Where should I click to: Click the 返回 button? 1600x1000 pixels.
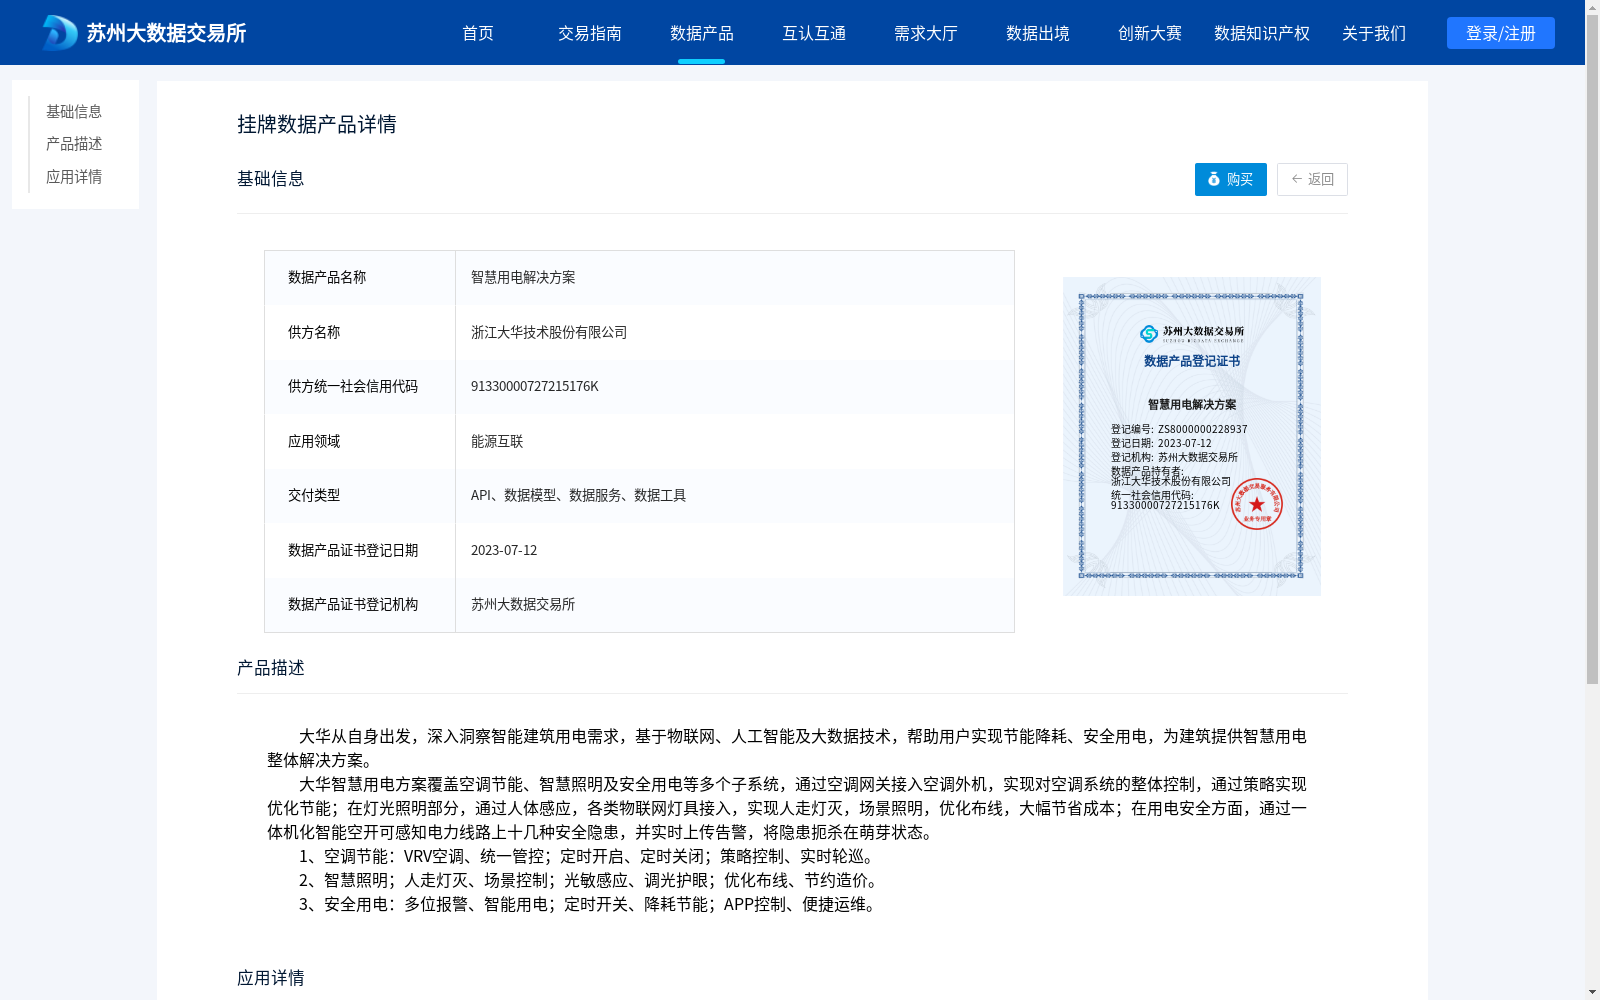tap(1312, 179)
